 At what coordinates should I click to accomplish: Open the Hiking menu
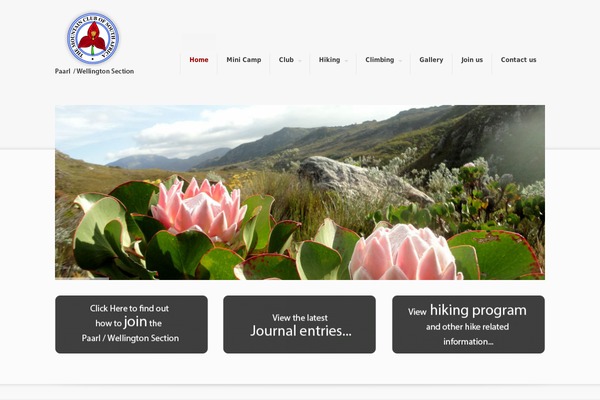[x=329, y=60]
